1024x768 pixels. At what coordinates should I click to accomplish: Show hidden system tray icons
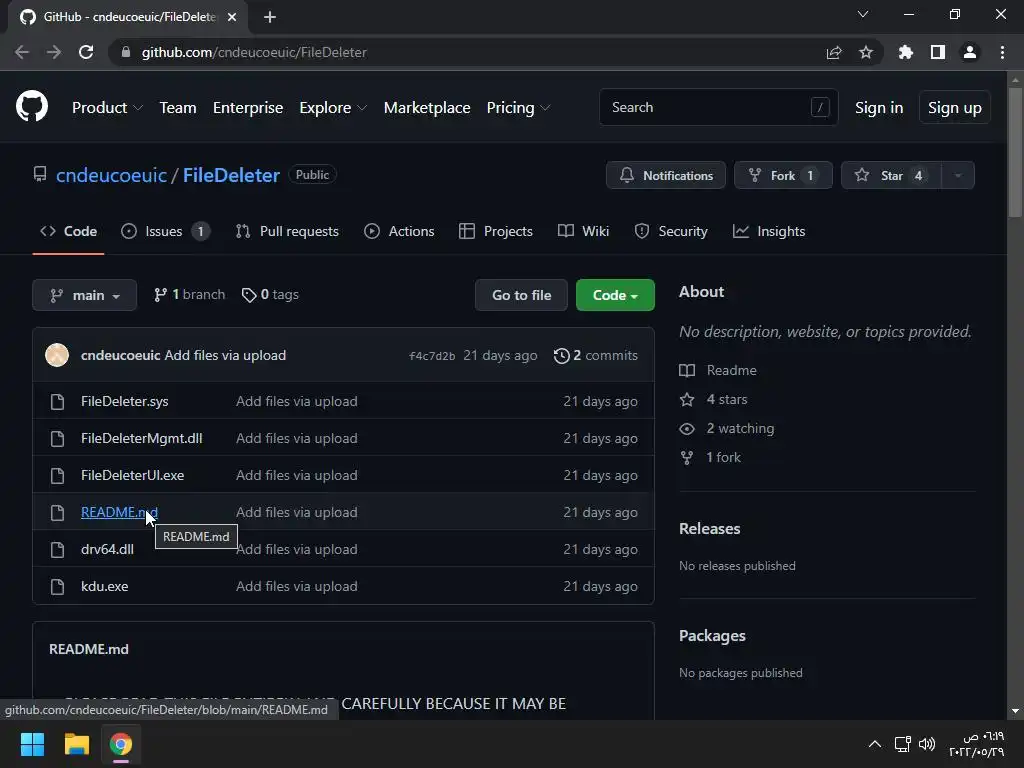[875, 744]
